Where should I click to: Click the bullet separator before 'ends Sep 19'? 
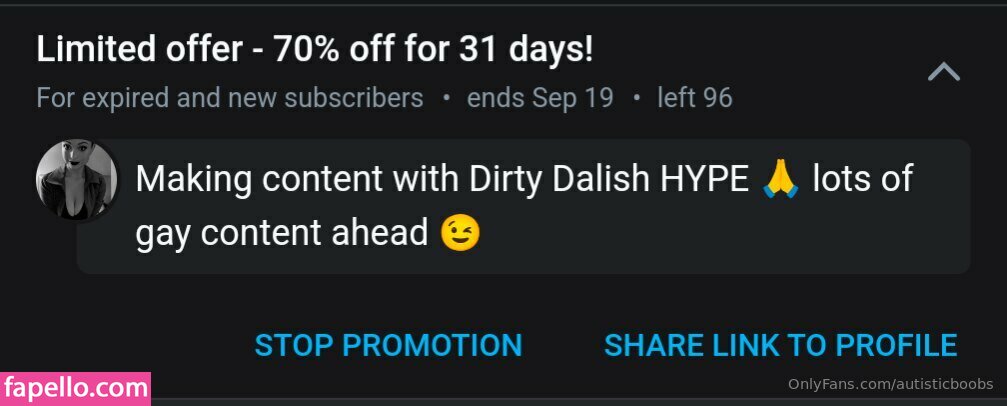pos(446,98)
